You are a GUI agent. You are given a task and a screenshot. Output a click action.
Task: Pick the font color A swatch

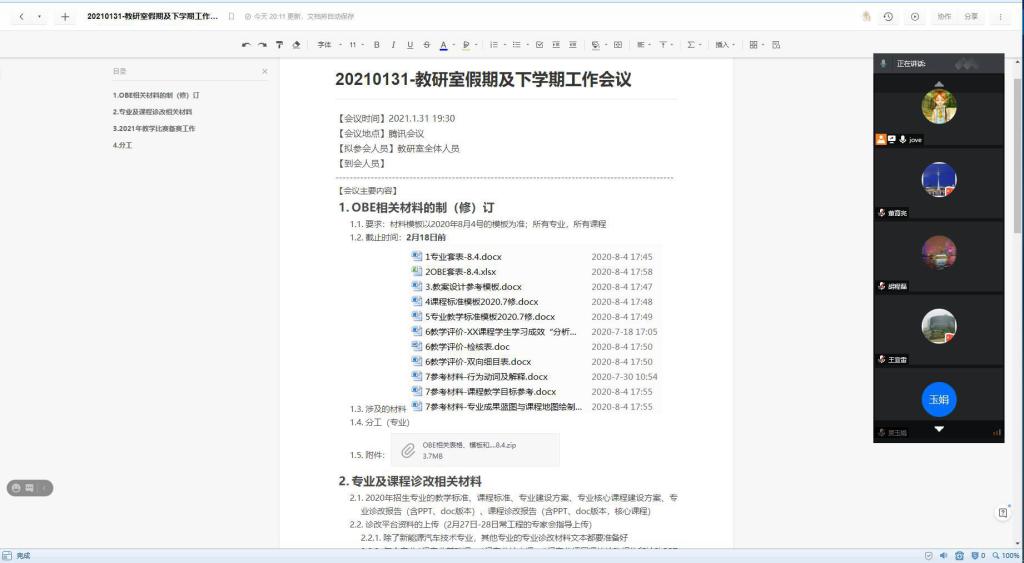443,45
